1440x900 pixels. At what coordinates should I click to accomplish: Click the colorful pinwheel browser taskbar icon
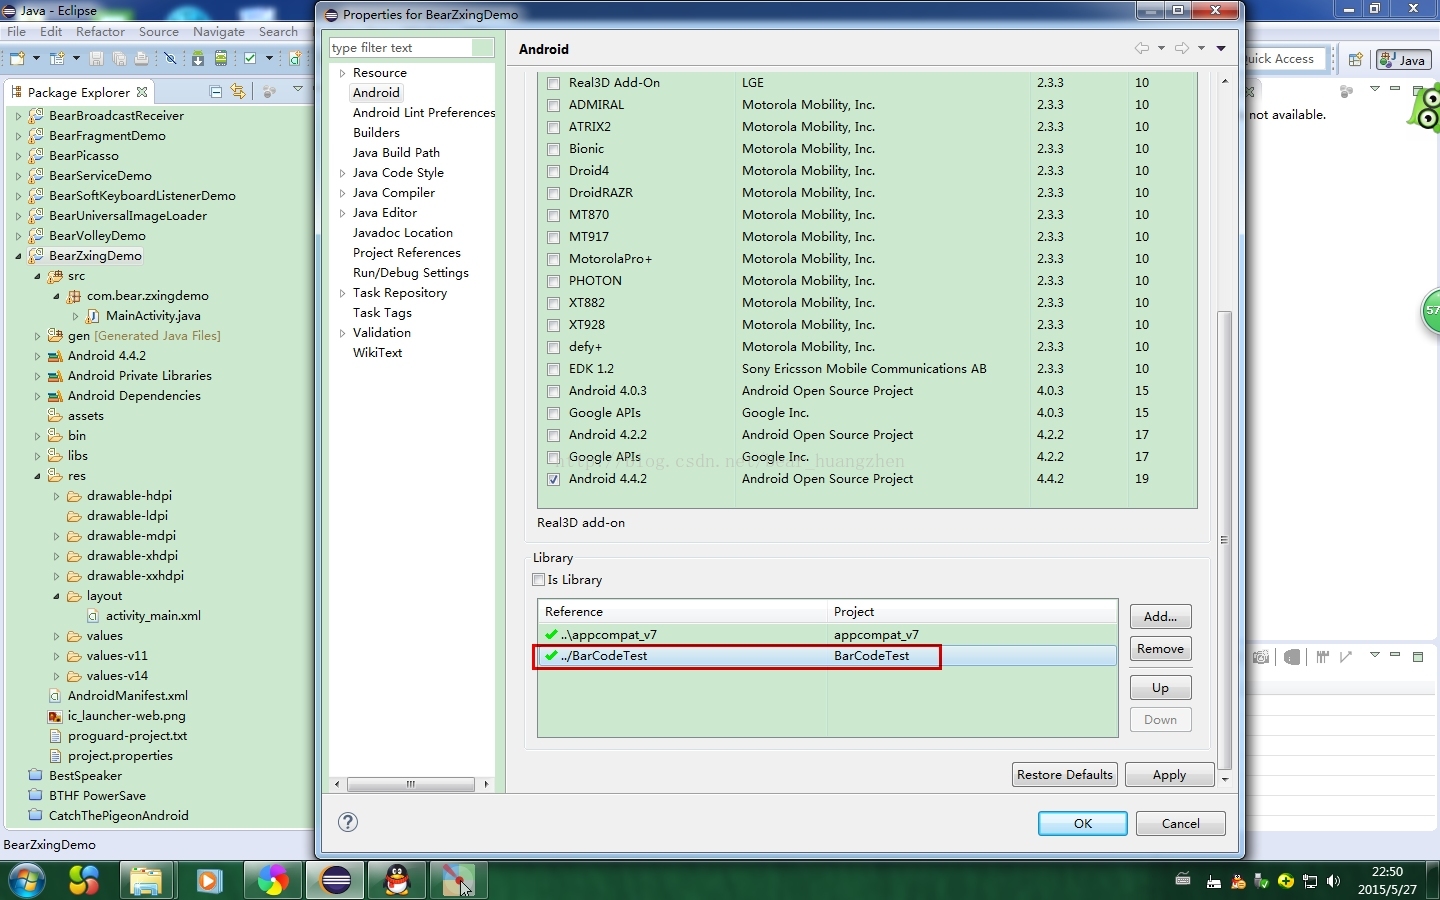[x=272, y=880]
